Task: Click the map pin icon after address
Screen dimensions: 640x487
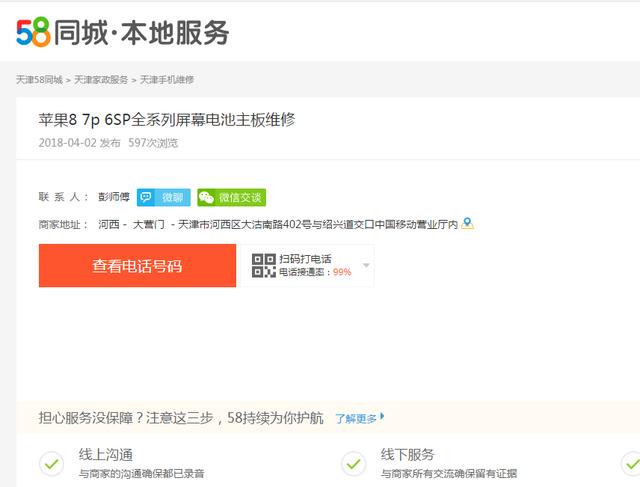Action: point(467,224)
